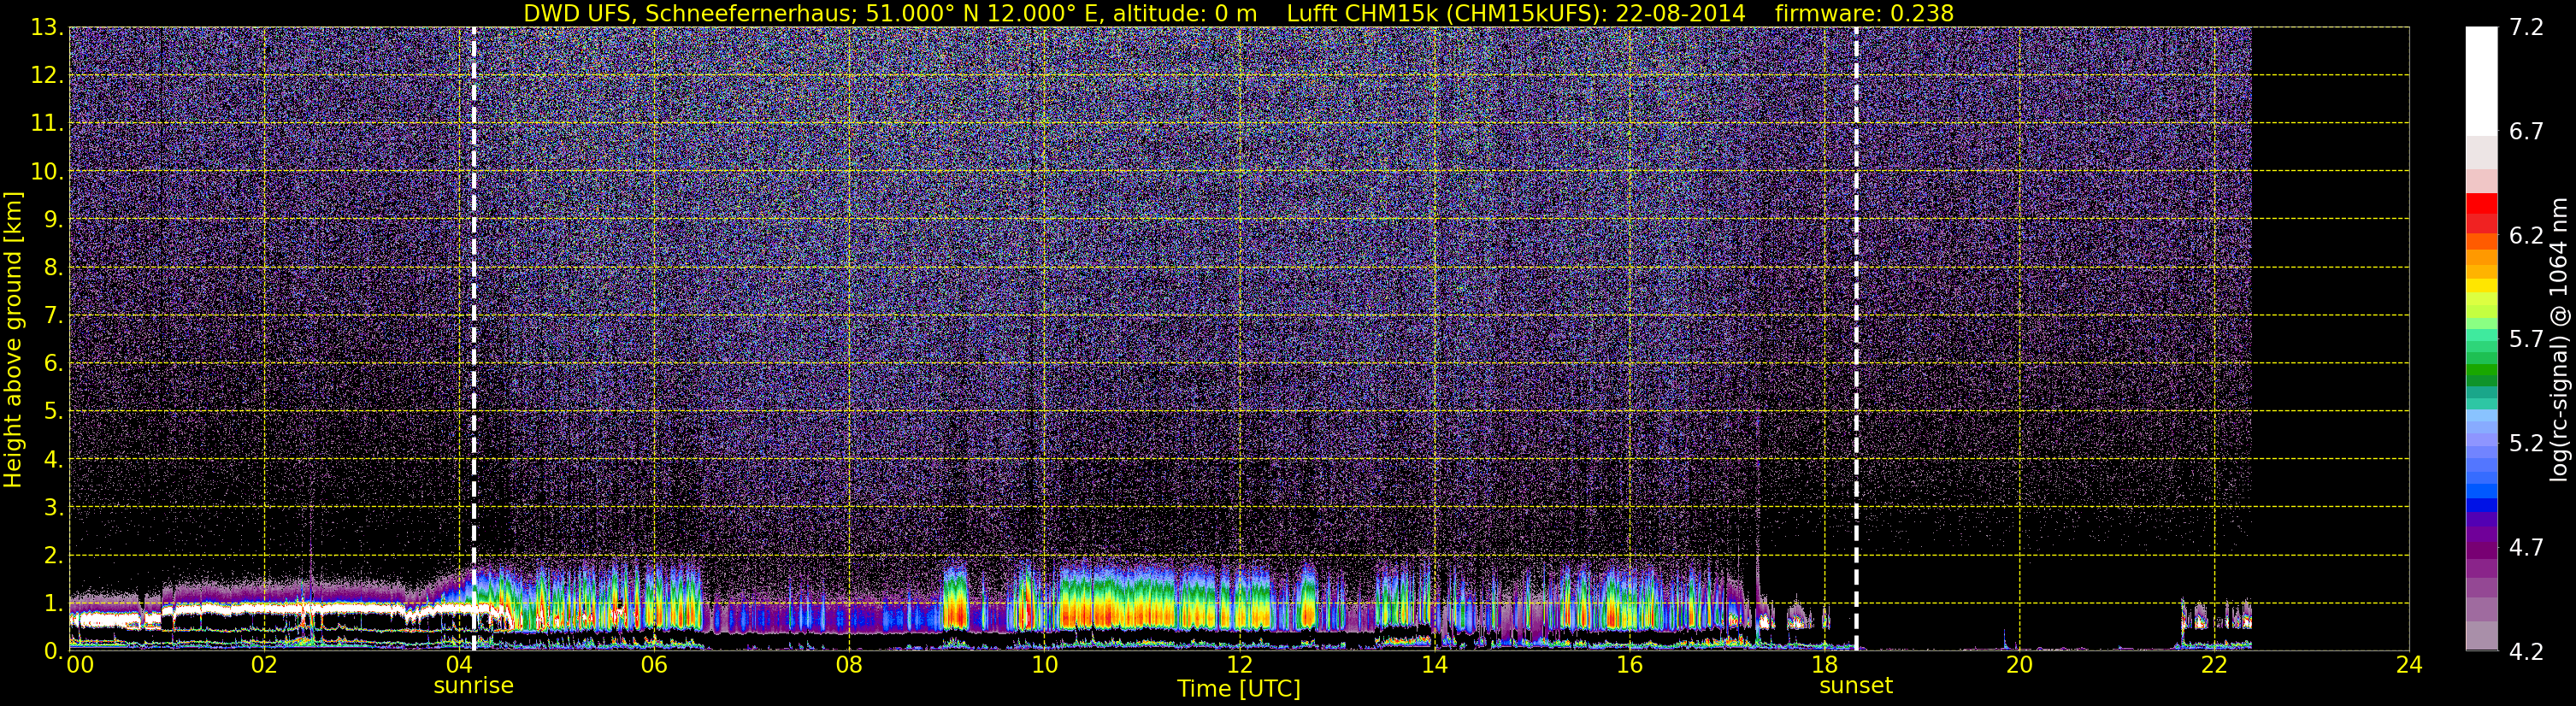The height and width of the screenshot is (706, 2576).
Task: Click the colorbar label 'log(rc-signal) @ 1064 nm'
Action: [2559, 339]
